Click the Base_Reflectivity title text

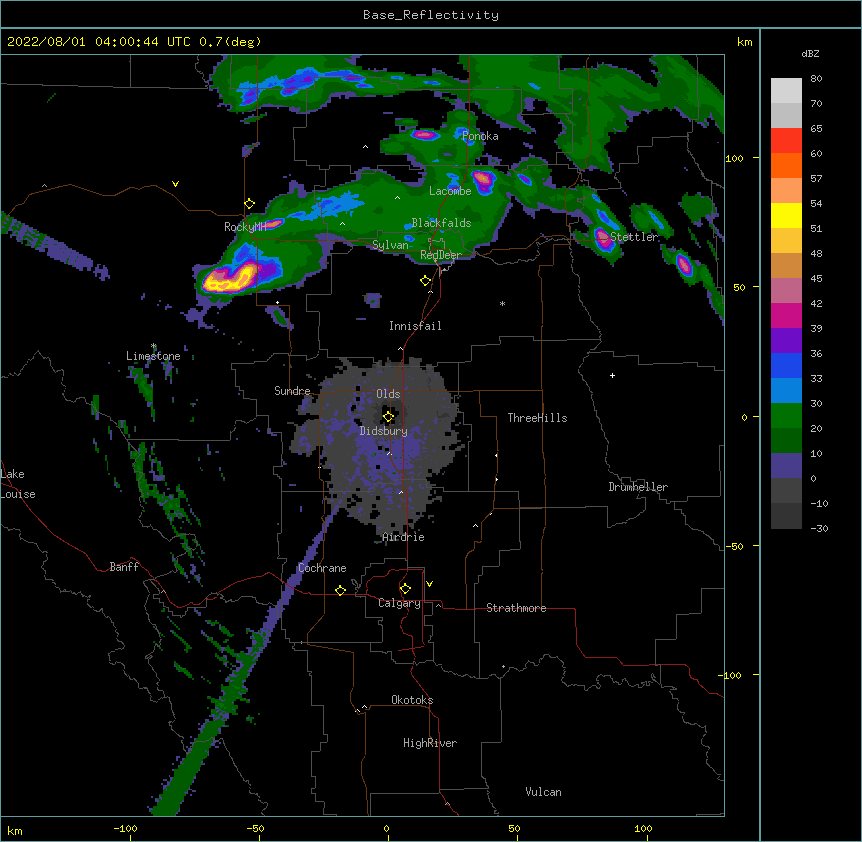(x=431, y=15)
